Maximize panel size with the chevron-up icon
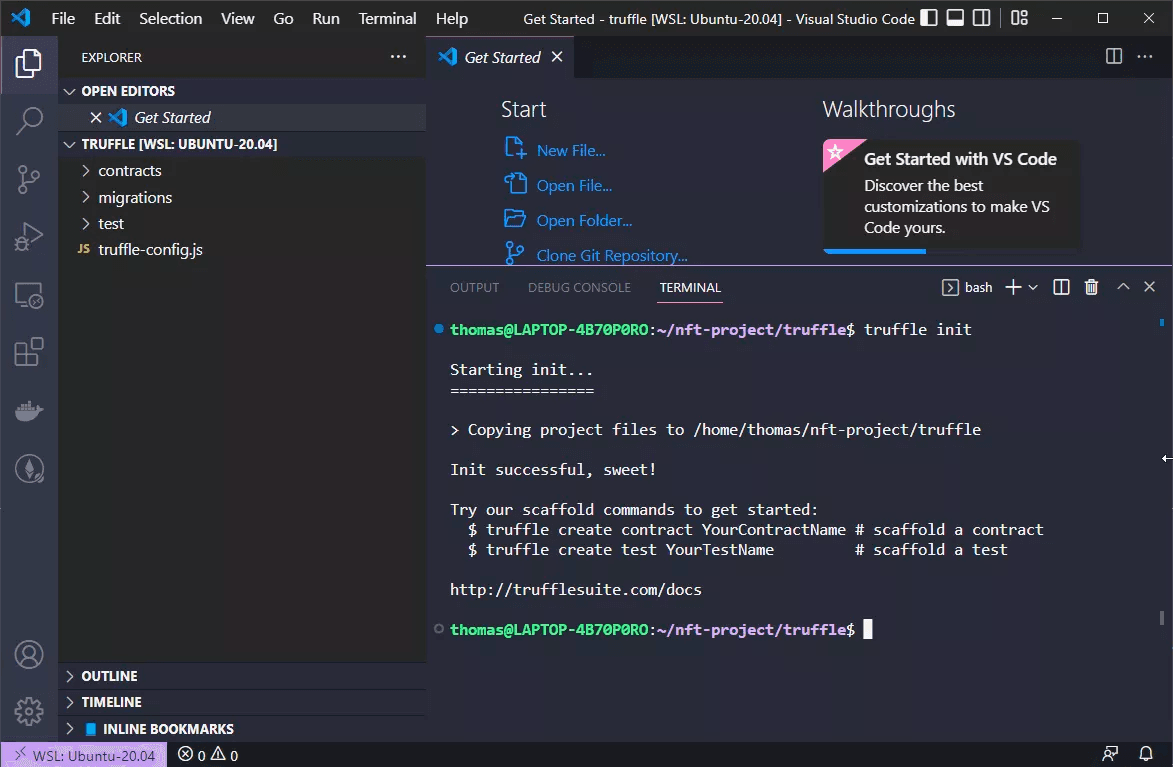1173x767 pixels. pyautogui.click(x=1123, y=287)
